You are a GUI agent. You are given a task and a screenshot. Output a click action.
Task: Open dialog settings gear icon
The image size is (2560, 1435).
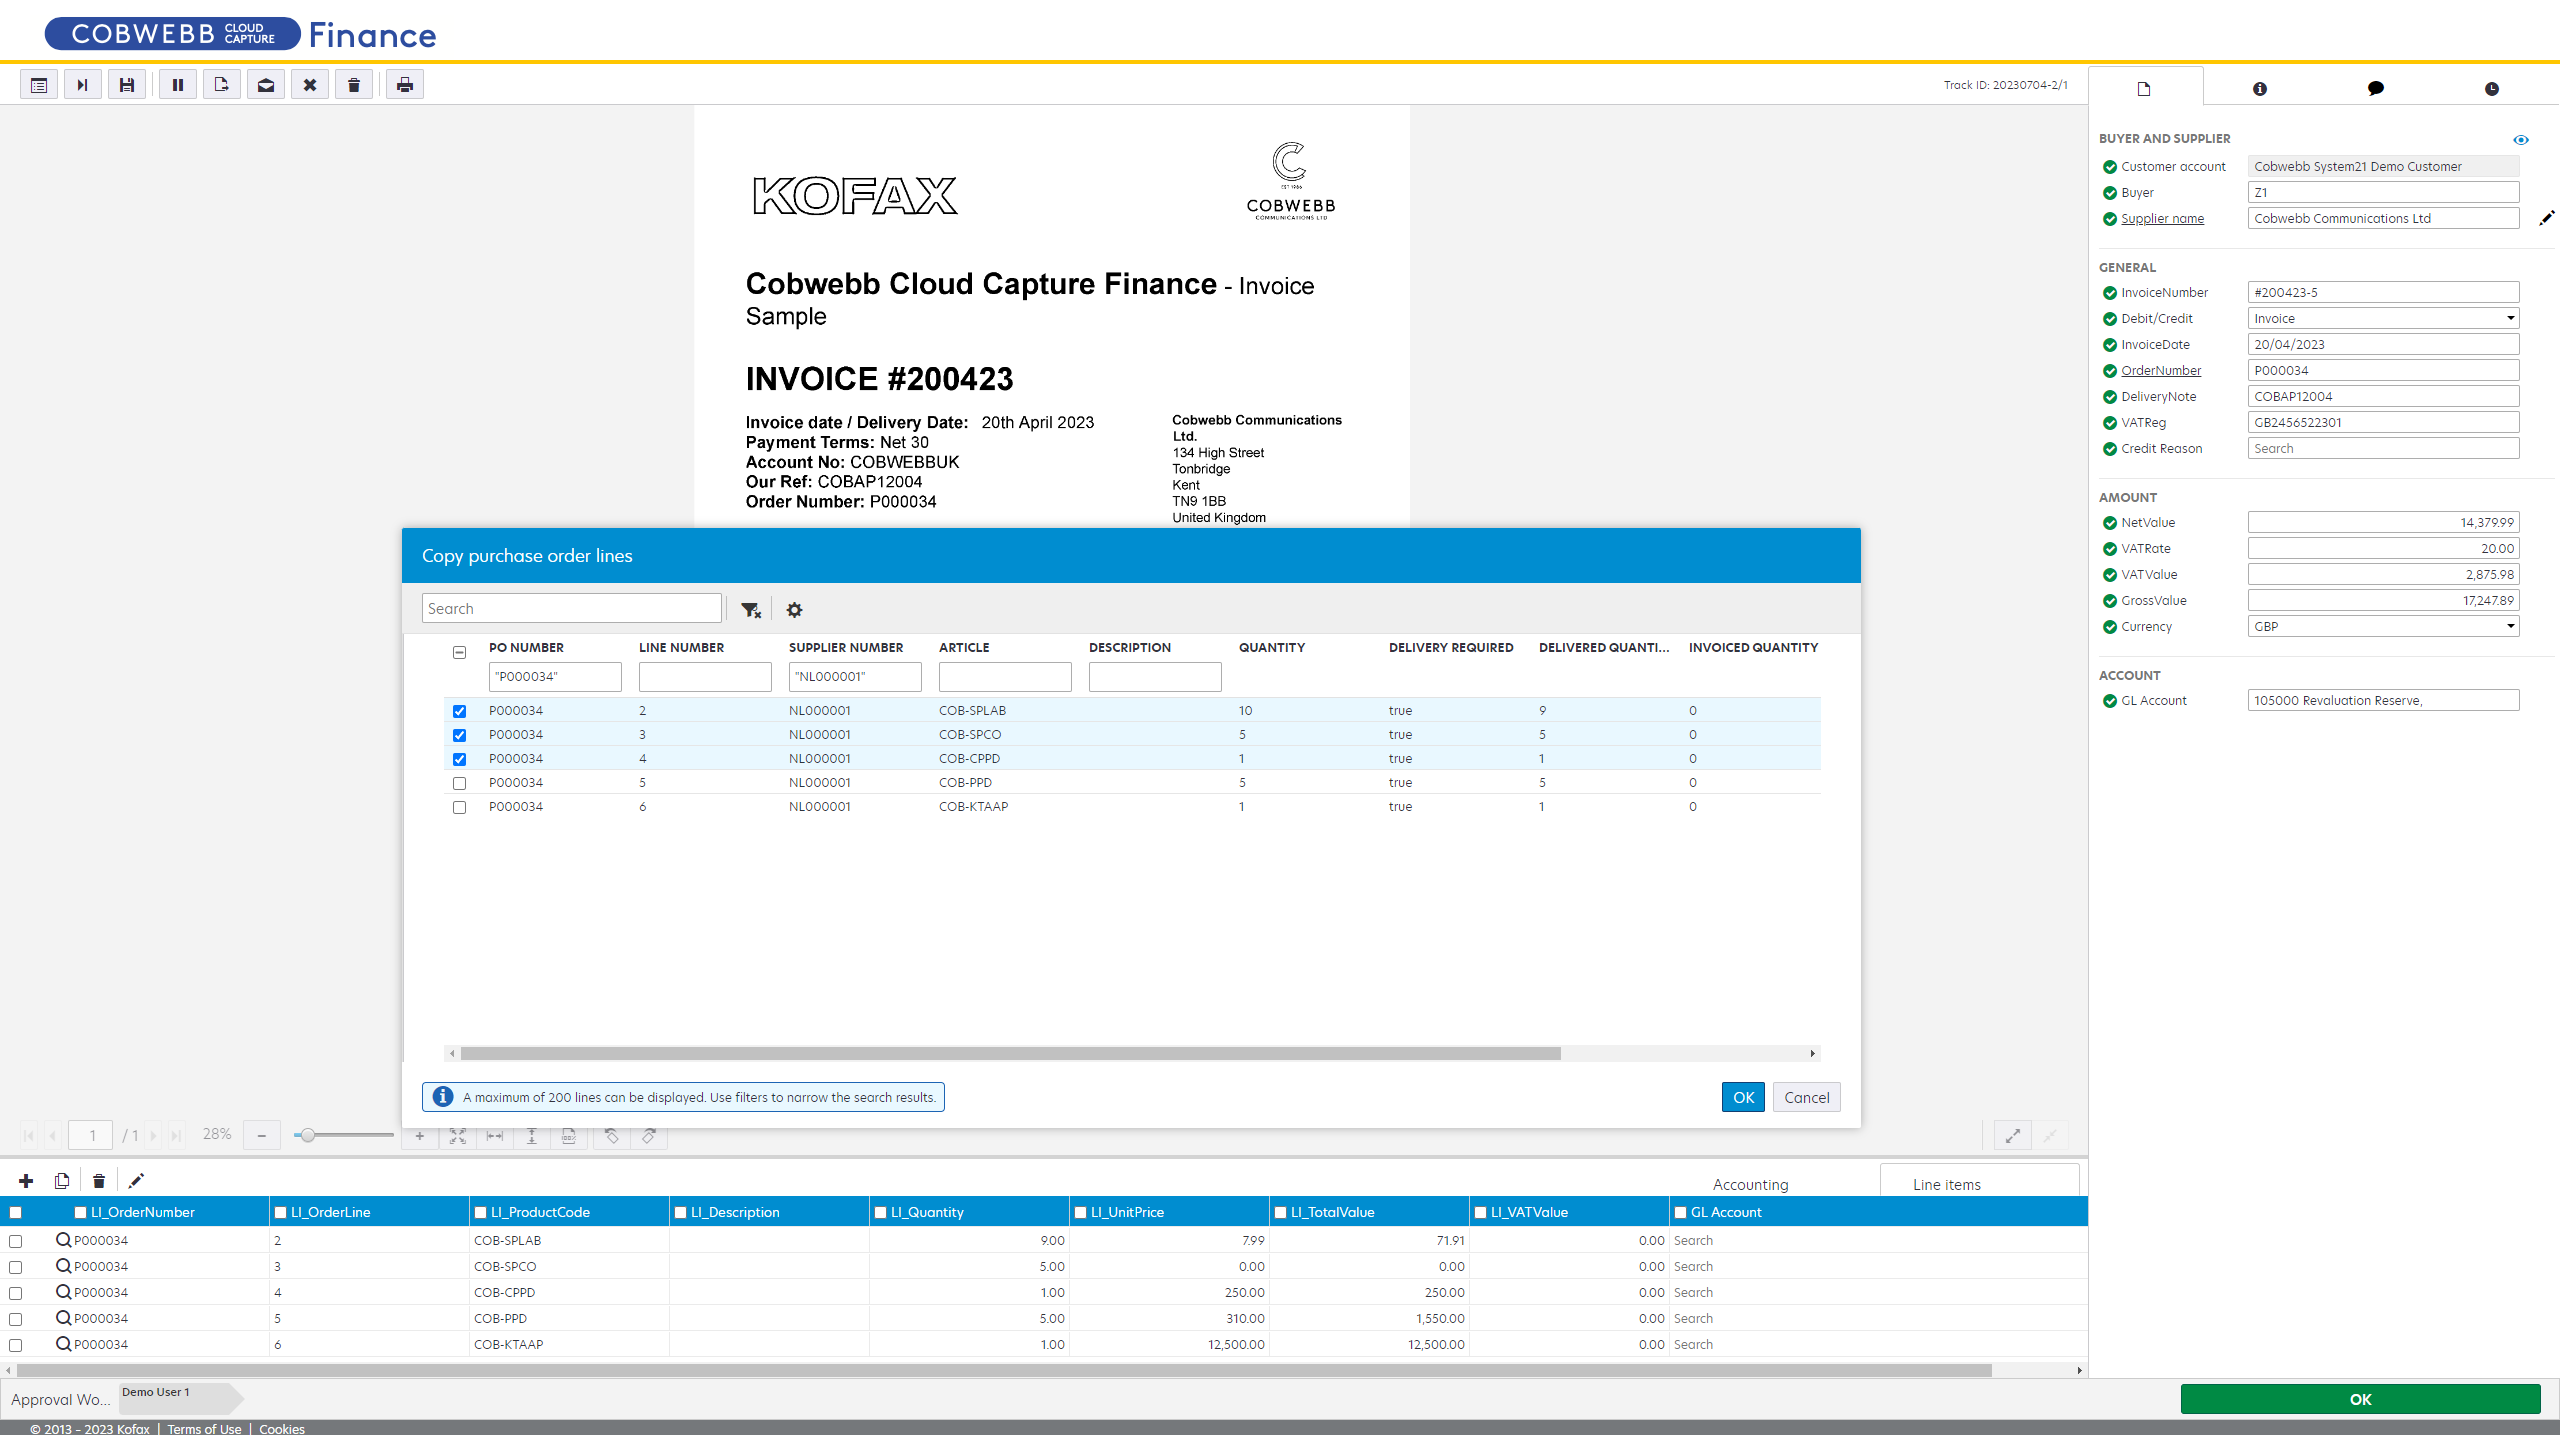click(x=794, y=610)
